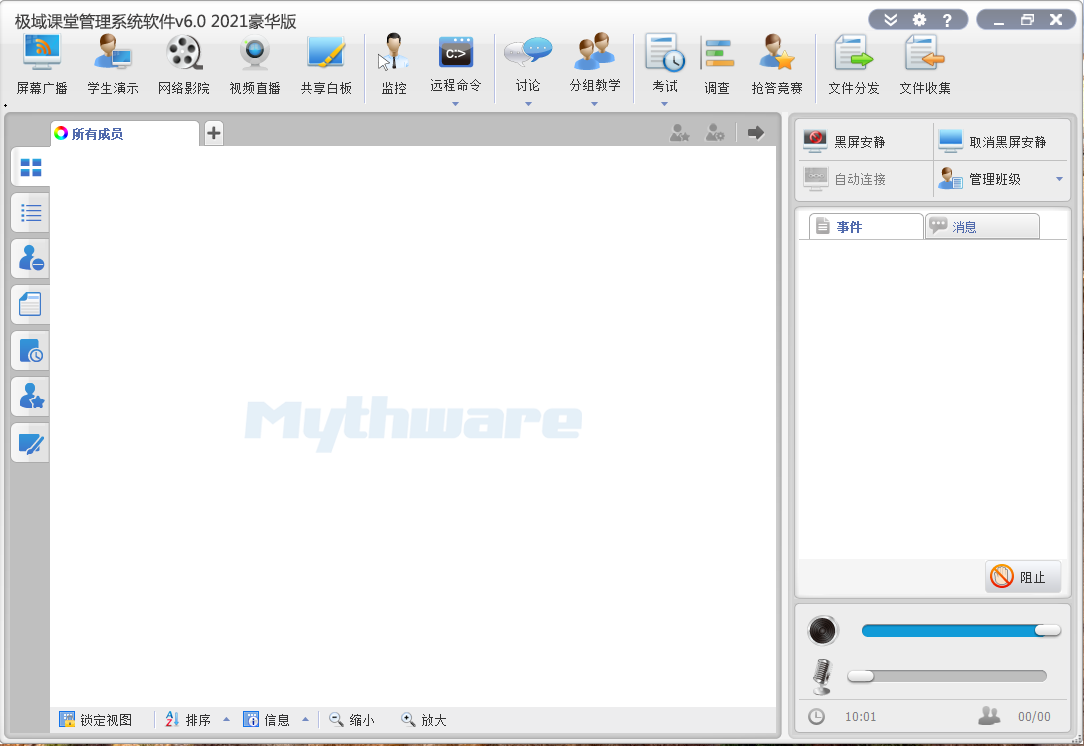Expand the Info (信息) options arrow
This screenshot has height=746, width=1084.
click(305, 720)
